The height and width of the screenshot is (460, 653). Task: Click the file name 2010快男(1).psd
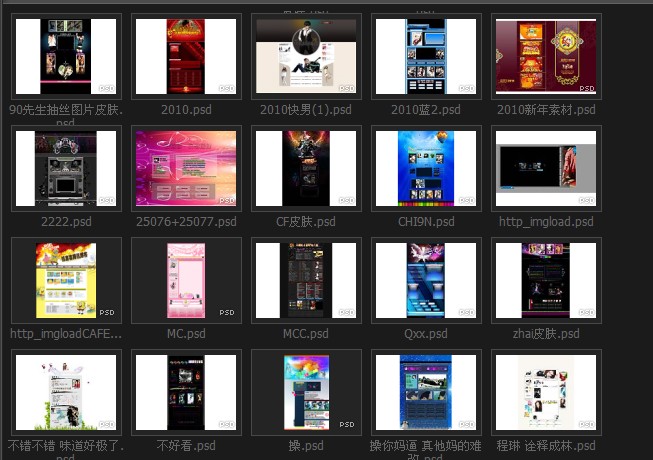[x=306, y=110]
